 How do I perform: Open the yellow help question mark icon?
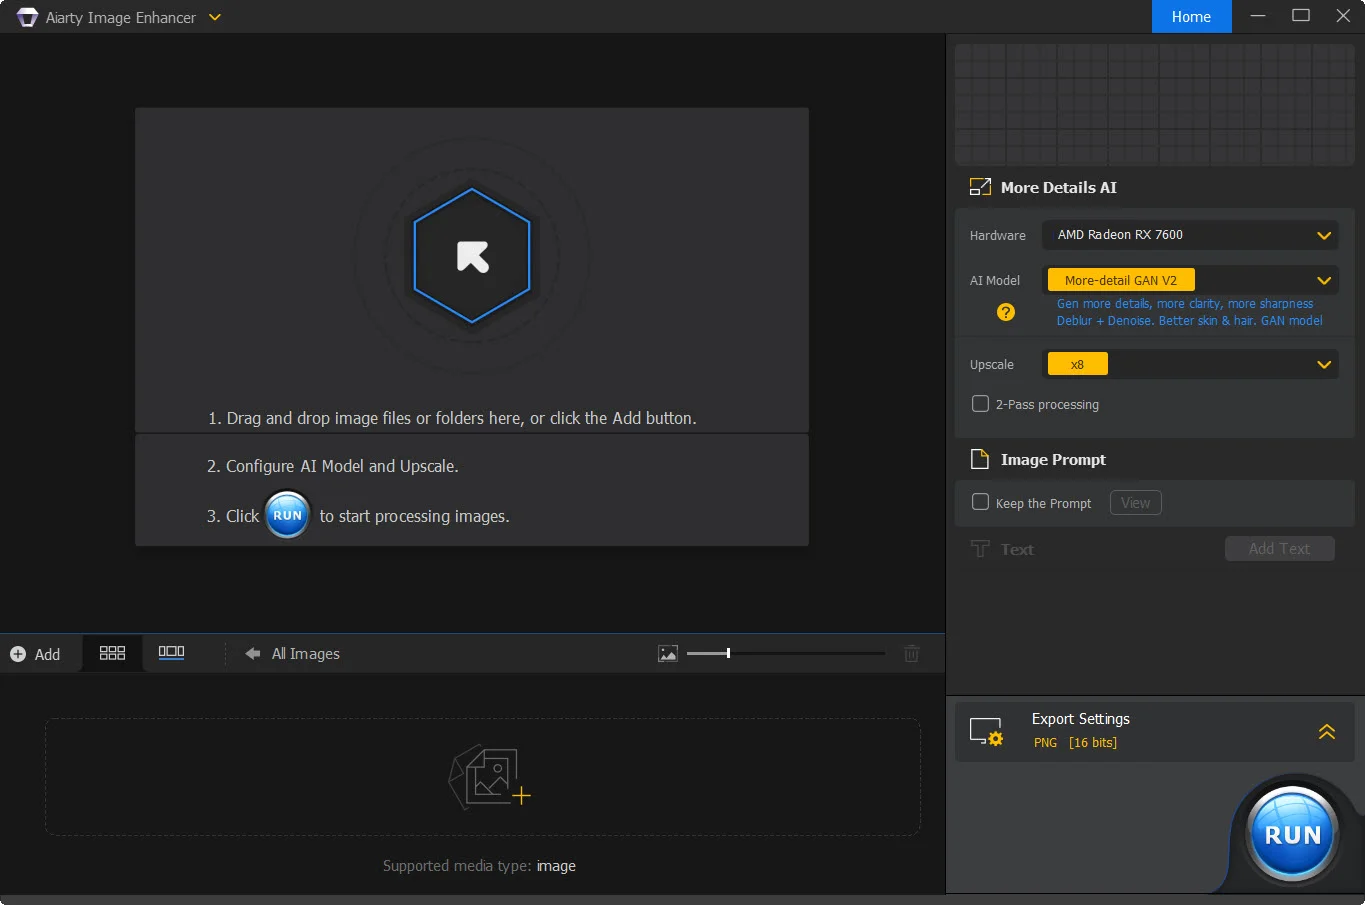1005,311
